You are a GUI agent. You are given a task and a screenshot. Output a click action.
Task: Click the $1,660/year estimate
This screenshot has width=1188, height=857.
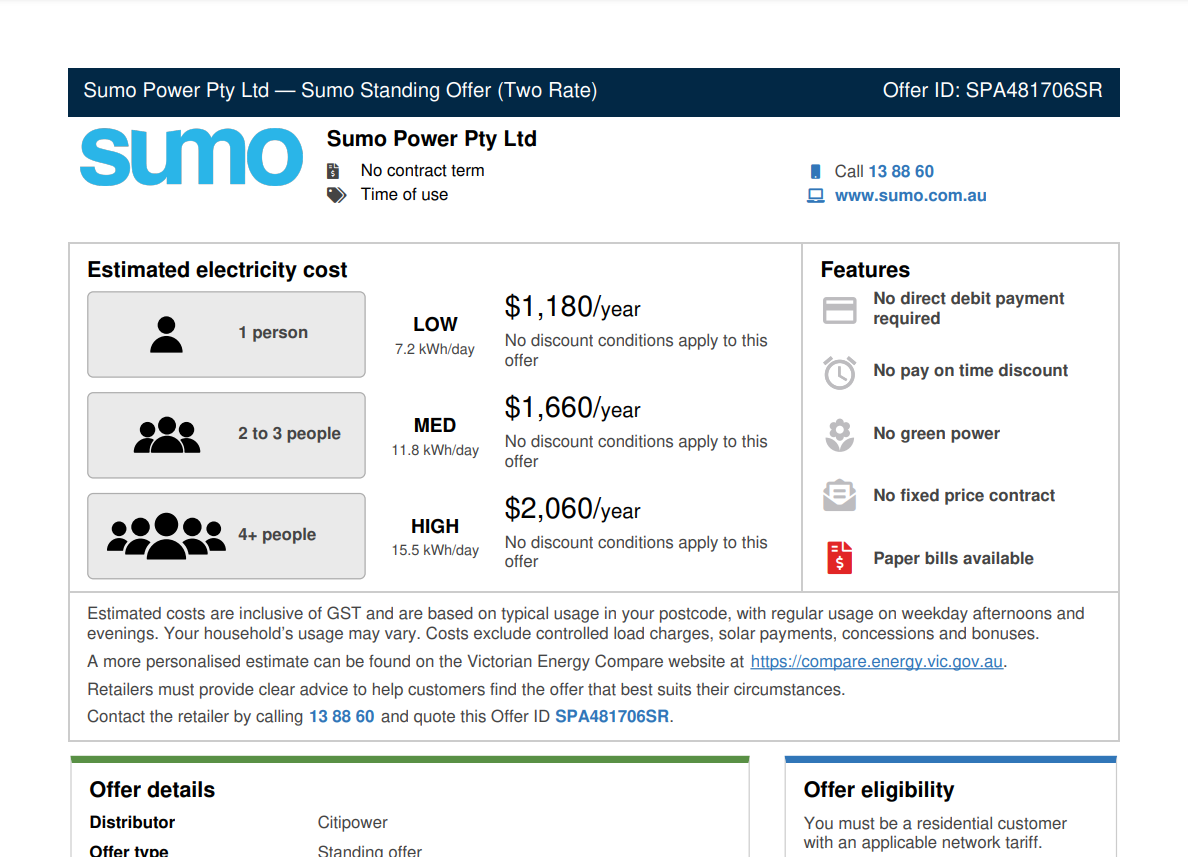point(573,408)
